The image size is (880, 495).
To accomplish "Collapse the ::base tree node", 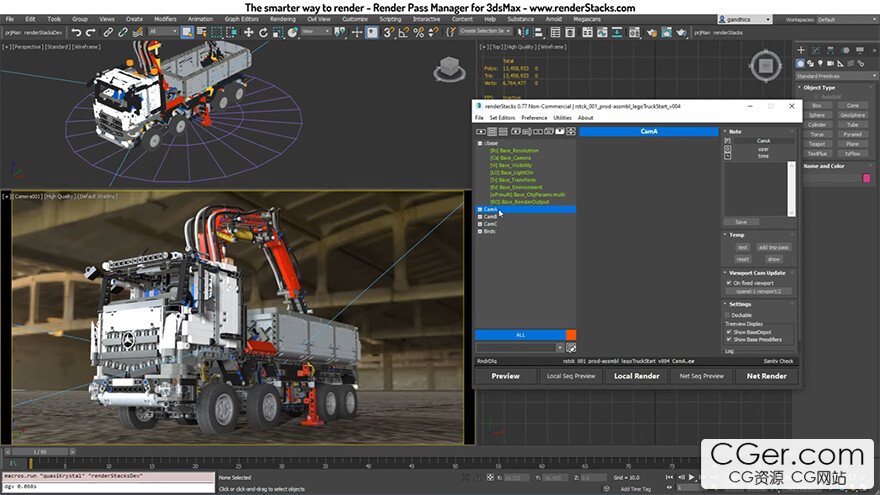I will click(480, 144).
